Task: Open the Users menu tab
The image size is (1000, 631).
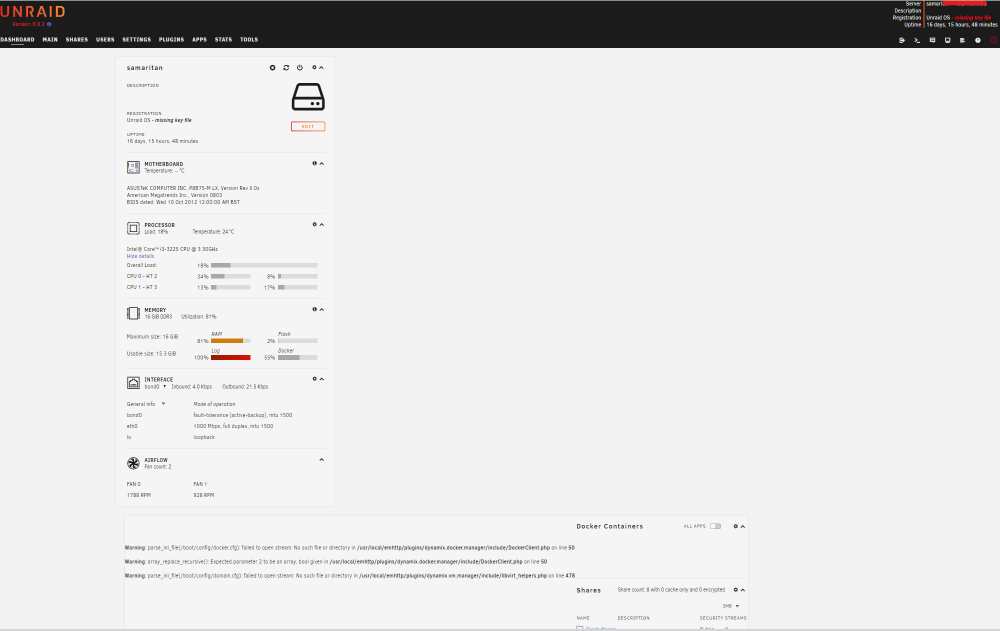Action: coord(105,40)
